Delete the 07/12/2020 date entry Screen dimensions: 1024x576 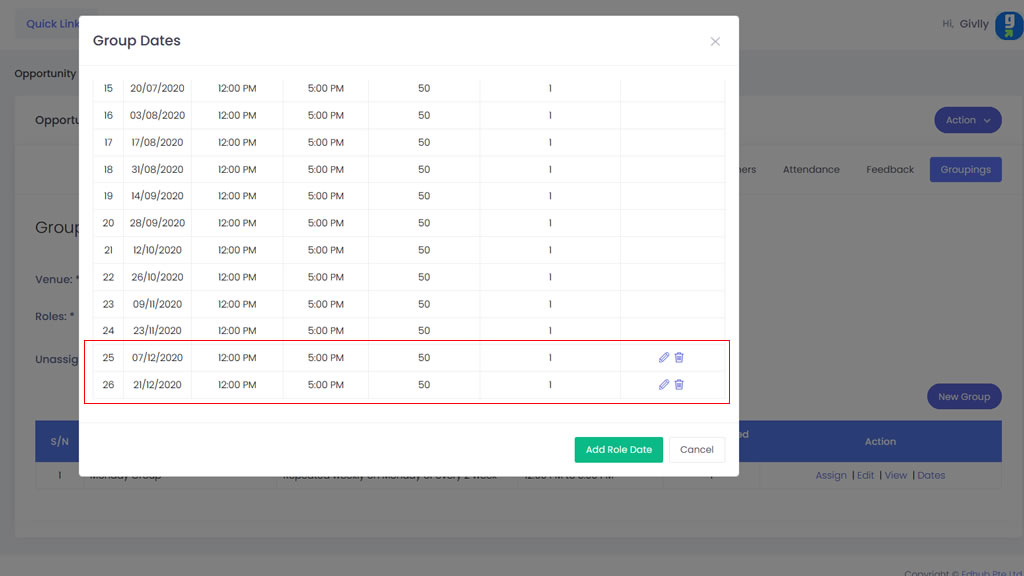tap(679, 358)
